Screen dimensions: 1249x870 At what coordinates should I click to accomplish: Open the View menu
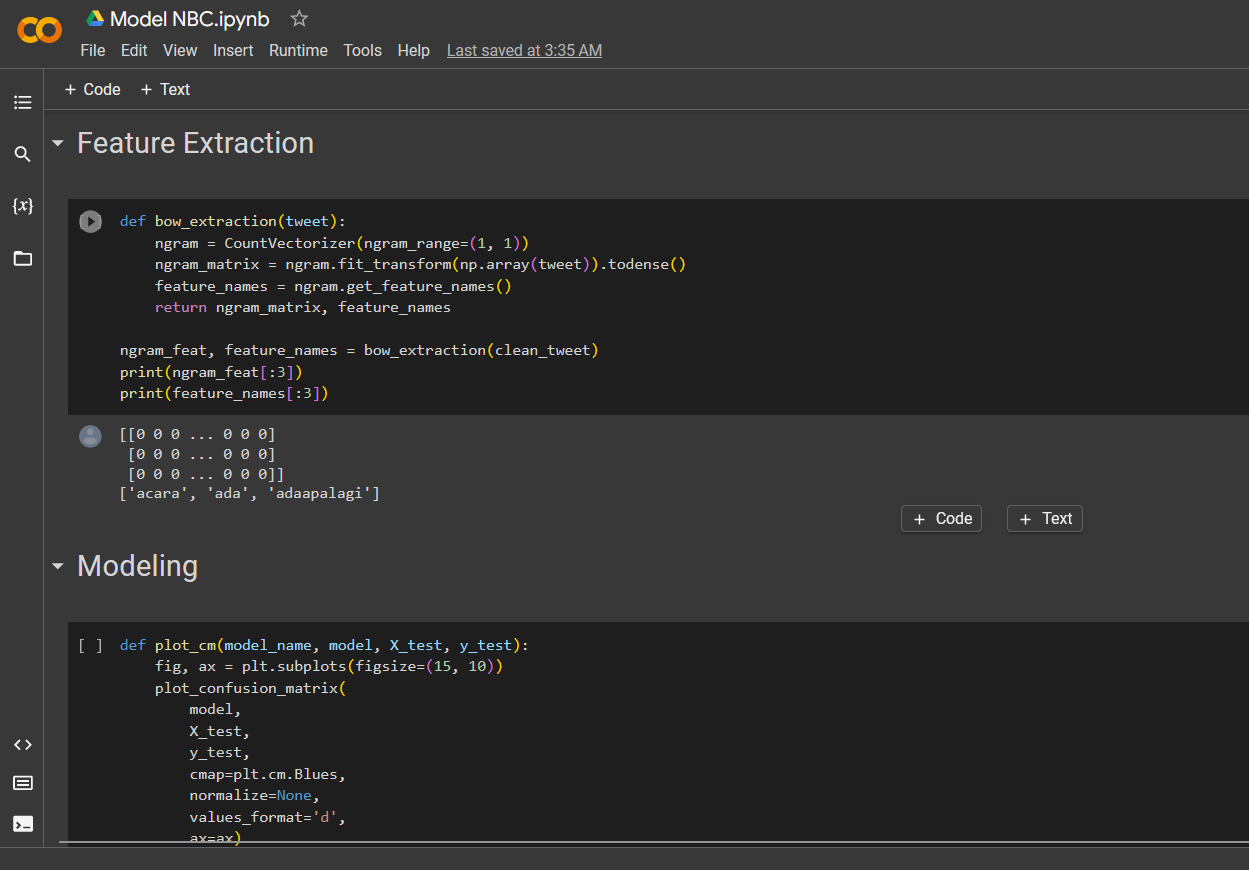(180, 50)
